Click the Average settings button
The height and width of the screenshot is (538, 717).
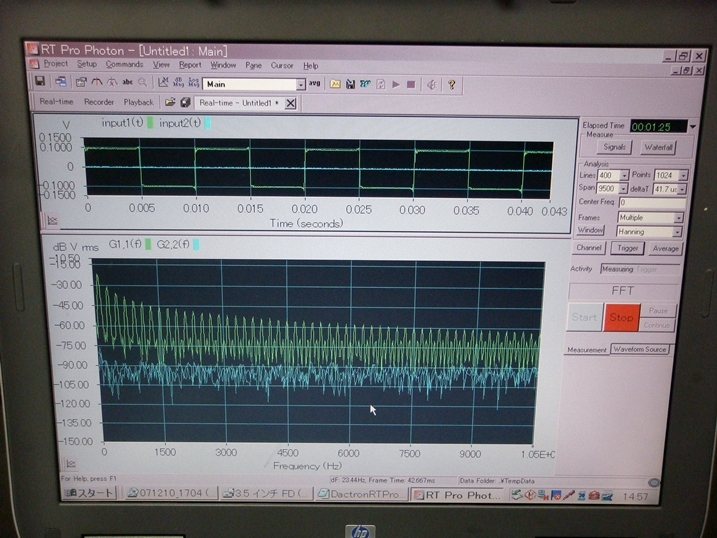665,249
